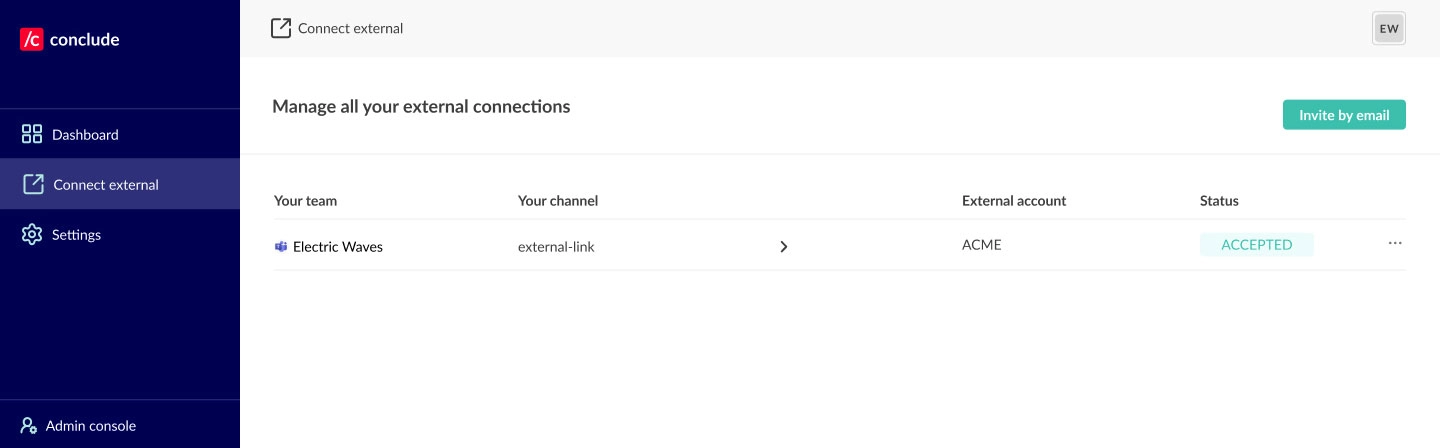Open the three-dots menu for ACME row
The height and width of the screenshot is (448, 1440).
(x=1395, y=244)
